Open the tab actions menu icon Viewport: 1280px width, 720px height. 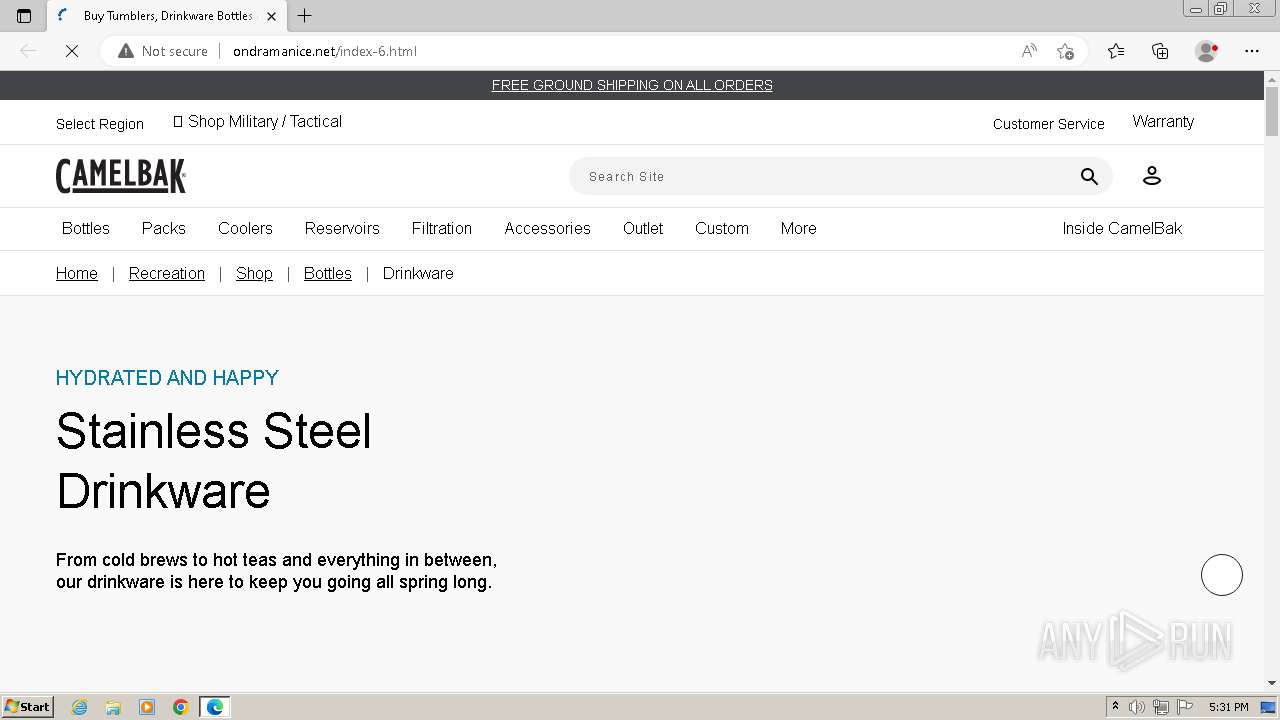[x=24, y=15]
